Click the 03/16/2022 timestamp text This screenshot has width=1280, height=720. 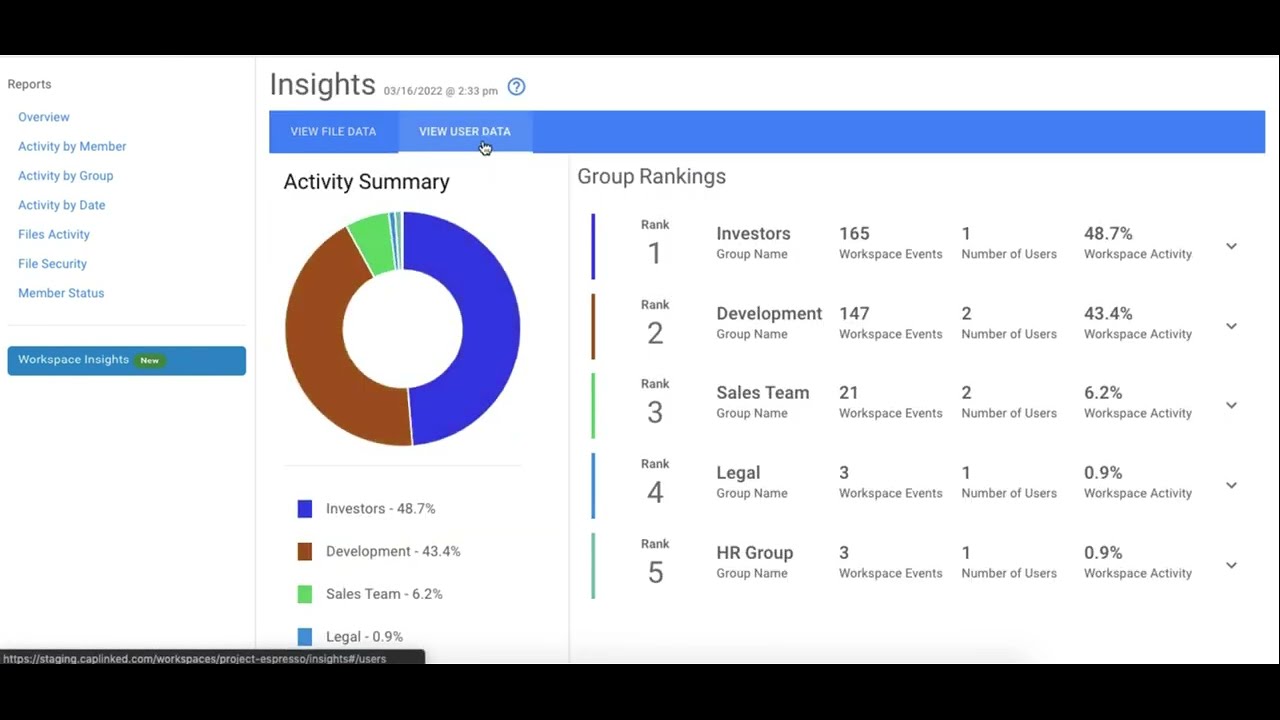pyautogui.click(x=440, y=91)
